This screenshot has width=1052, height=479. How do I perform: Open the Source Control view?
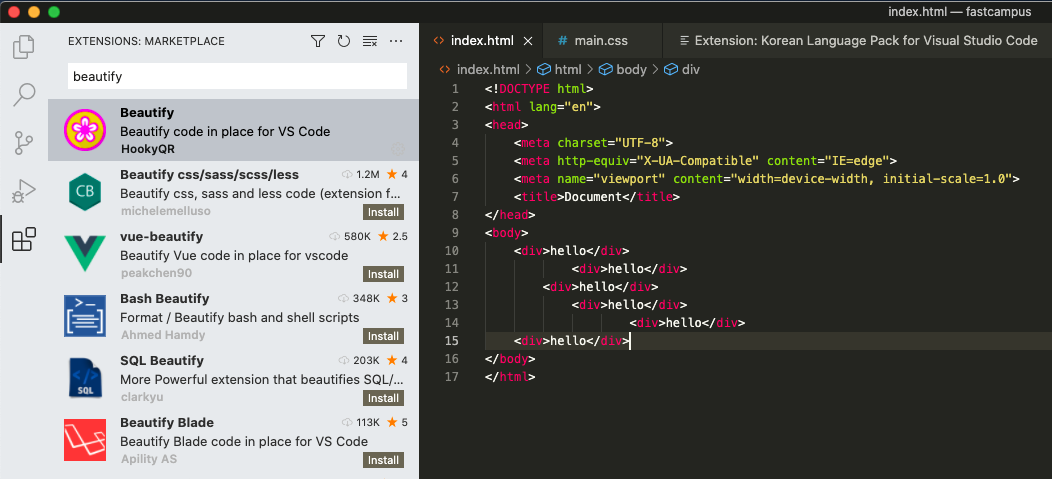tap(24, 143)
